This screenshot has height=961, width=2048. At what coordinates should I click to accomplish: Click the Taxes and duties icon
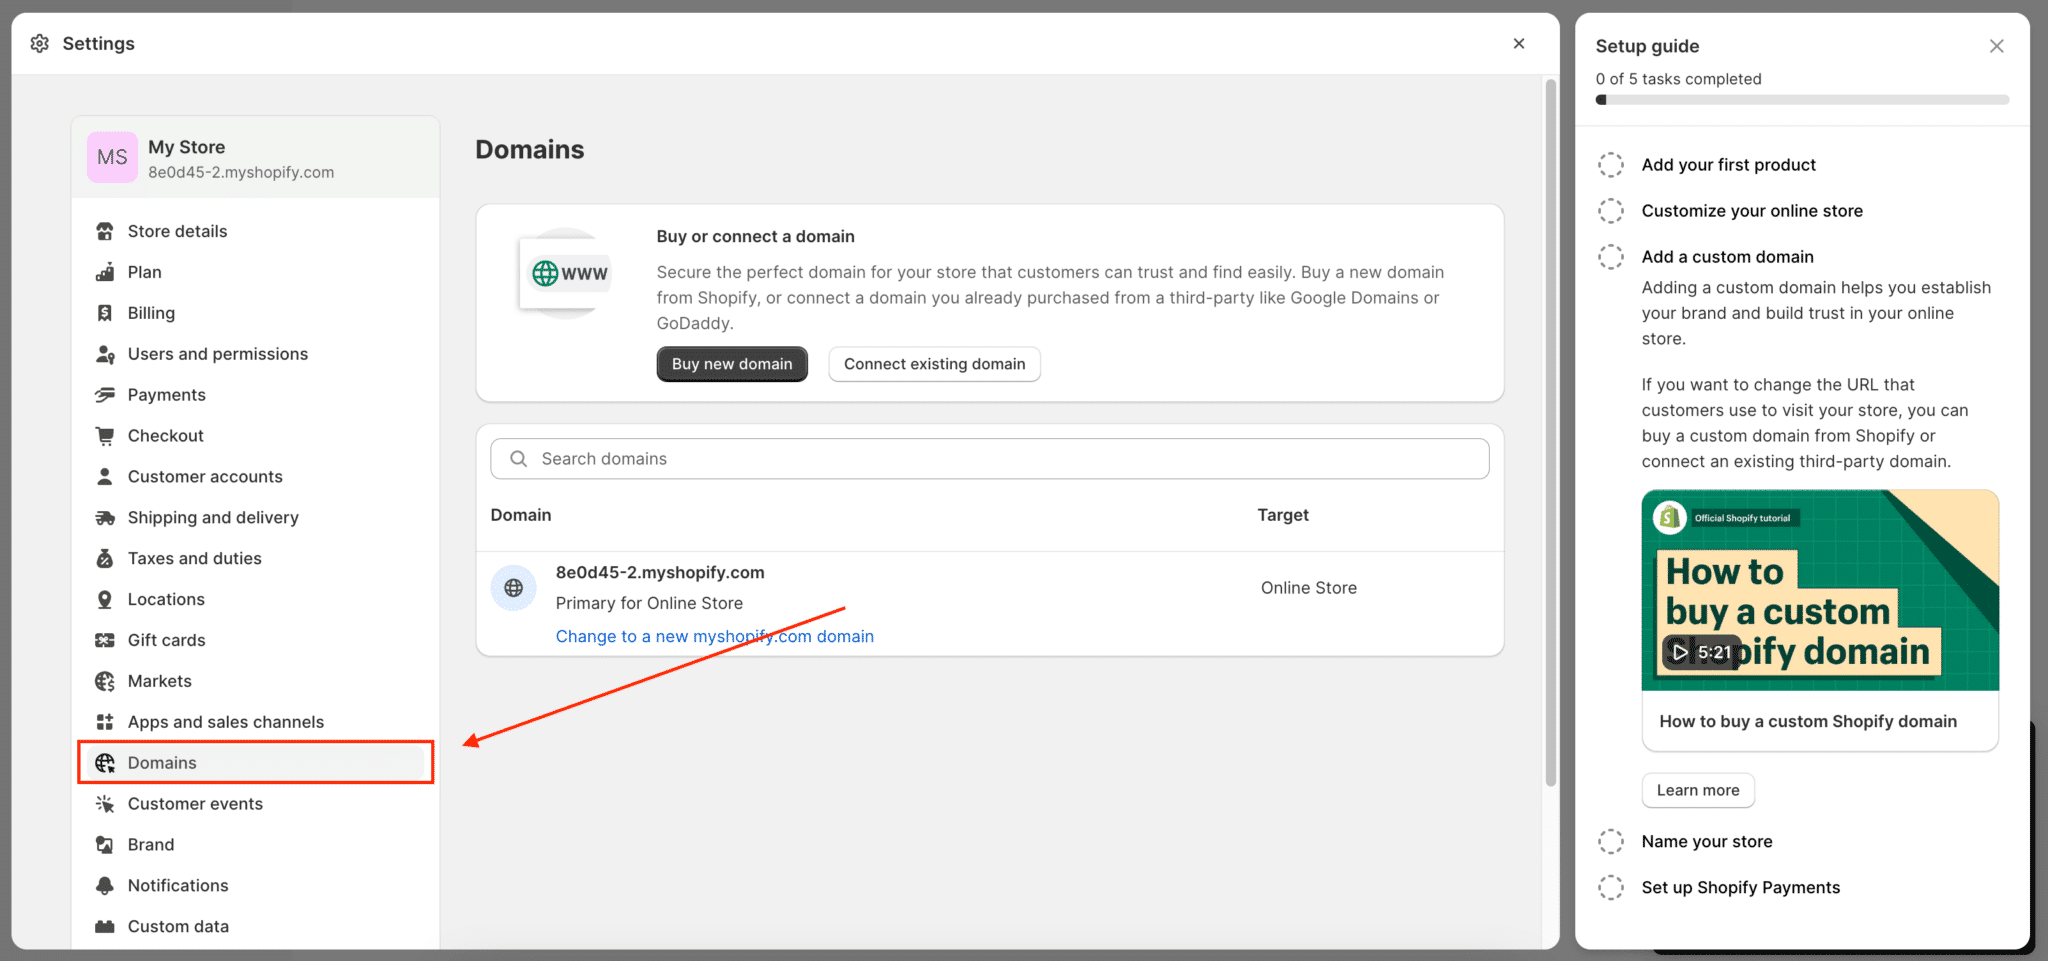(104, 559)
